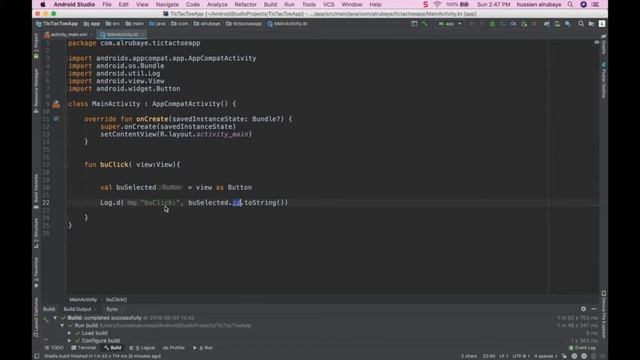Click TicTacToeApp in navigation breadcrumb
640x360 pixels.
57,24
